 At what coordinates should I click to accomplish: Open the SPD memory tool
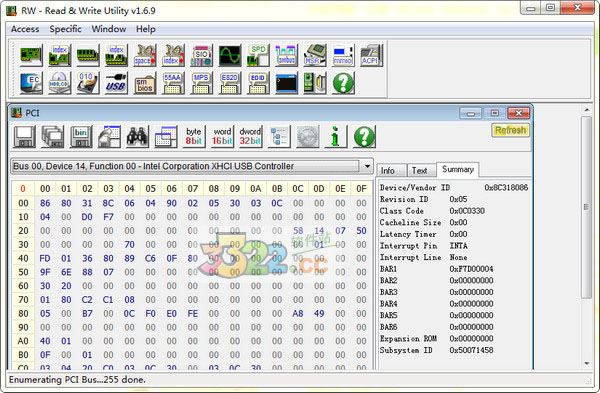pos(258,55)
